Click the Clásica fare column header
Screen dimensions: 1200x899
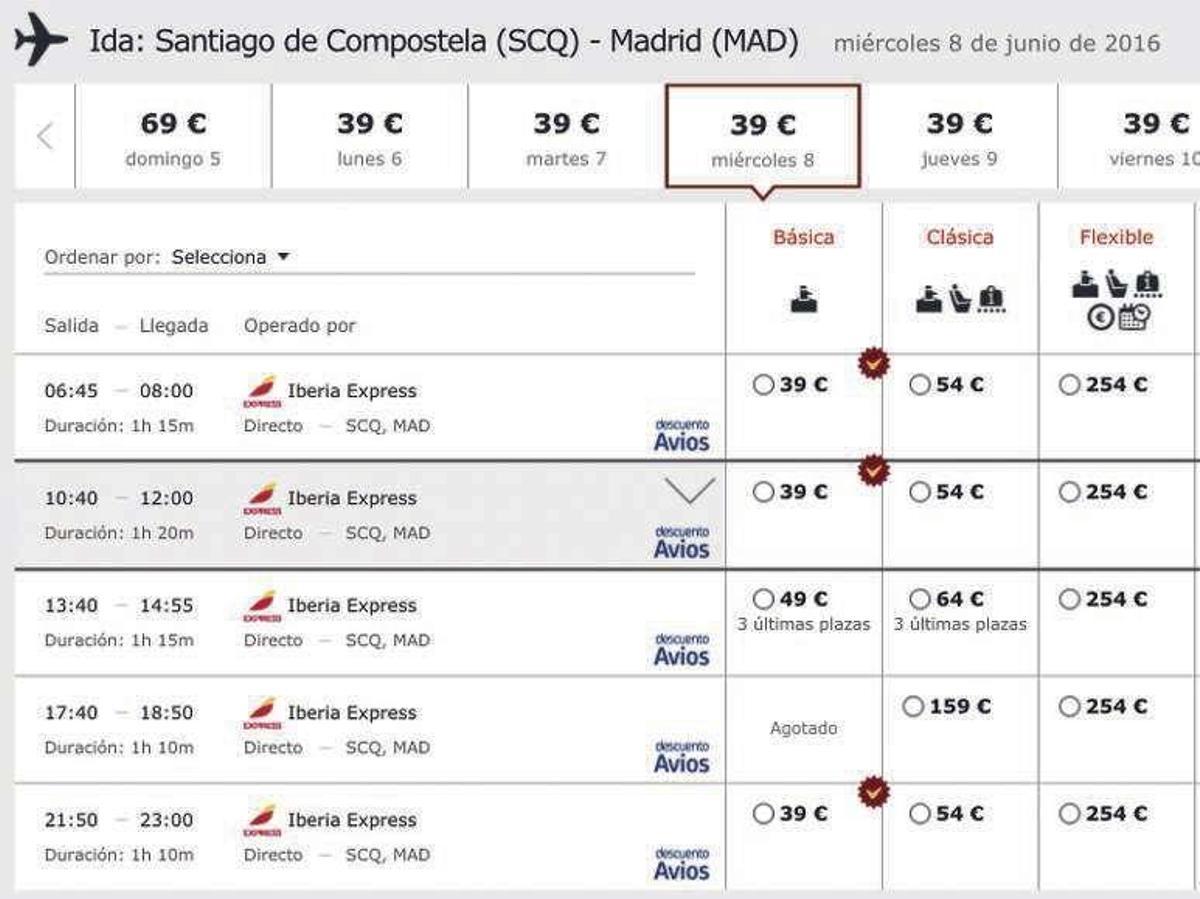coord(959,238)
